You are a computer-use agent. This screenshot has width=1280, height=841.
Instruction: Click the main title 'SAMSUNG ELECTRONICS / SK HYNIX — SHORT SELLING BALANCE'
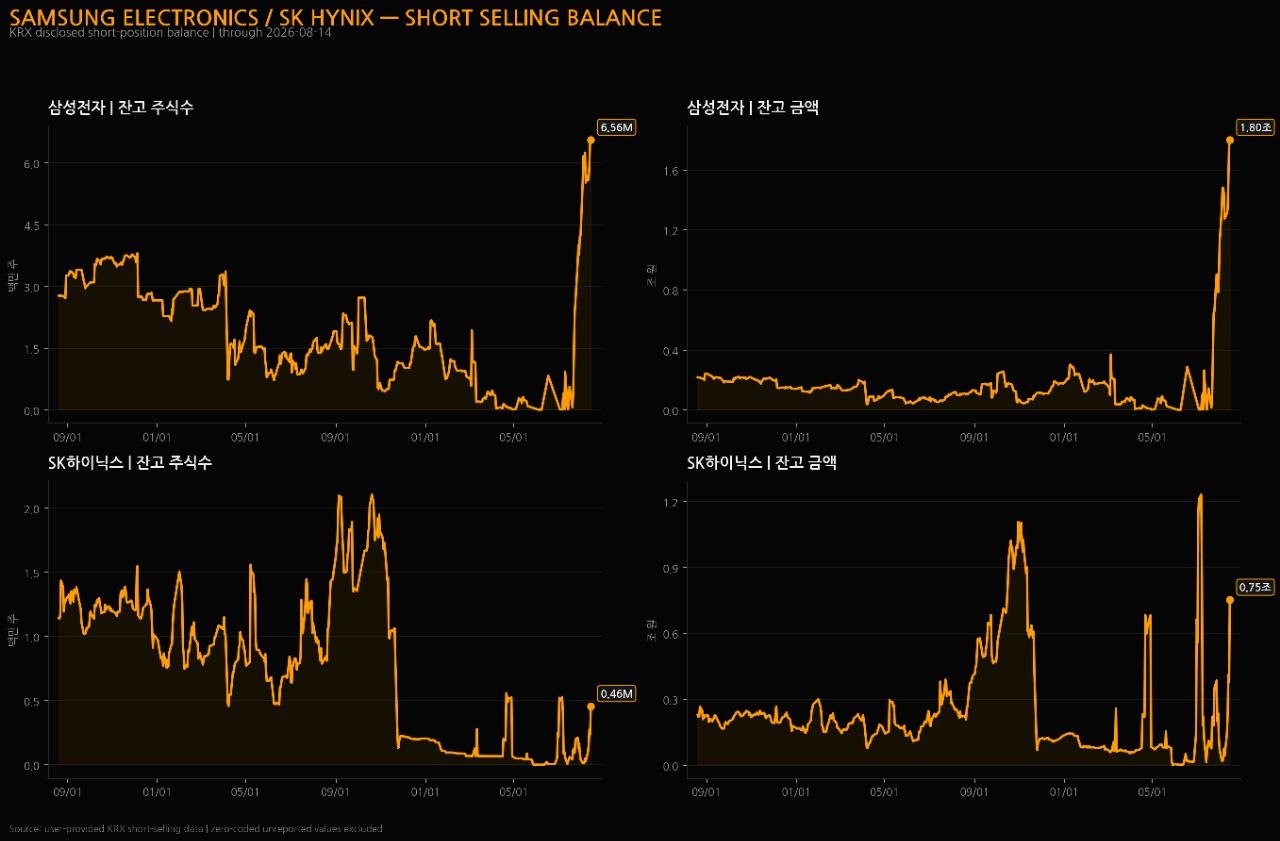(x=335, y=17)
